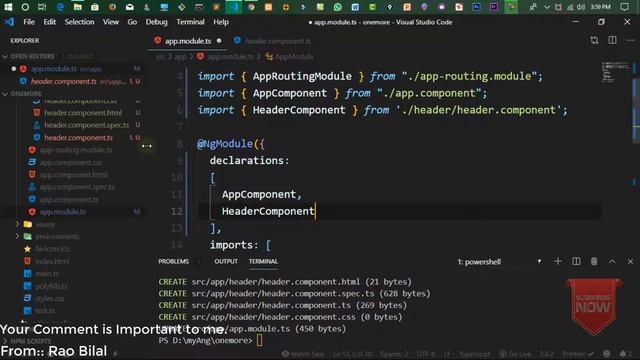Collapse the OPEN EDITORS section
Screen dimensions: 640x360
(x=33, y=56)
